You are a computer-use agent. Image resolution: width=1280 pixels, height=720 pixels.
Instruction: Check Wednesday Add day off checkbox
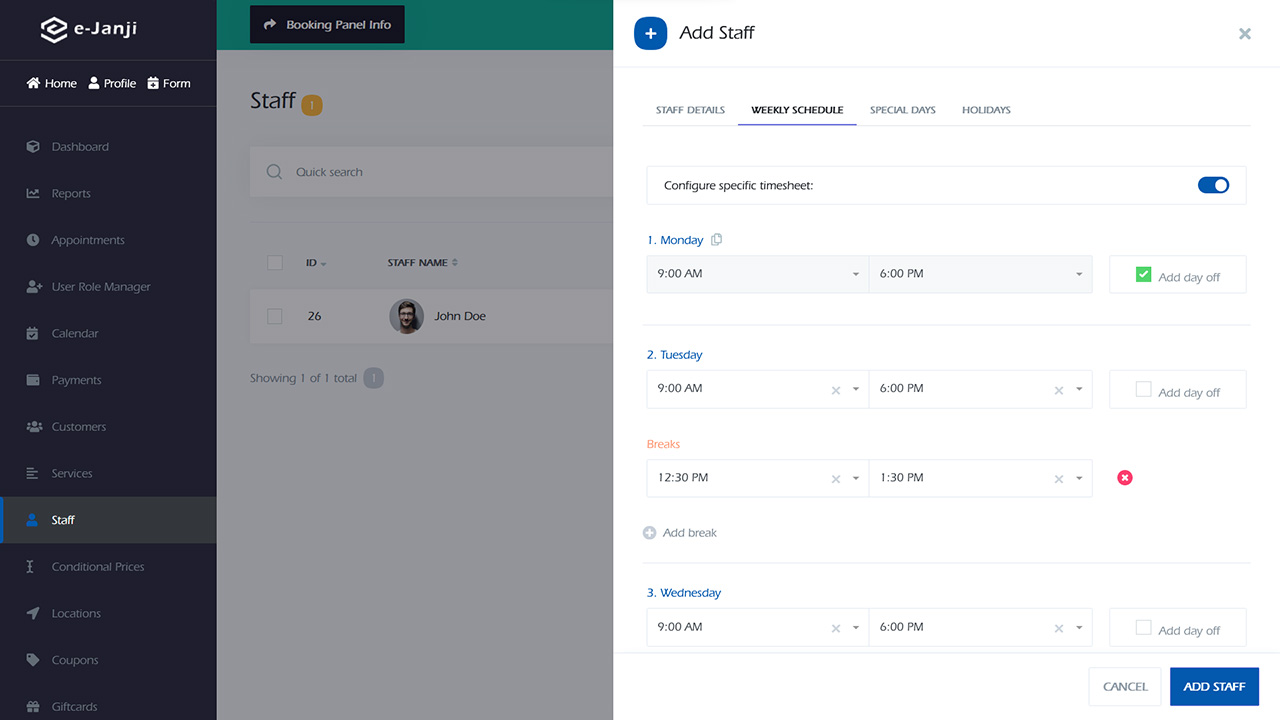(x=1144, y=627)
